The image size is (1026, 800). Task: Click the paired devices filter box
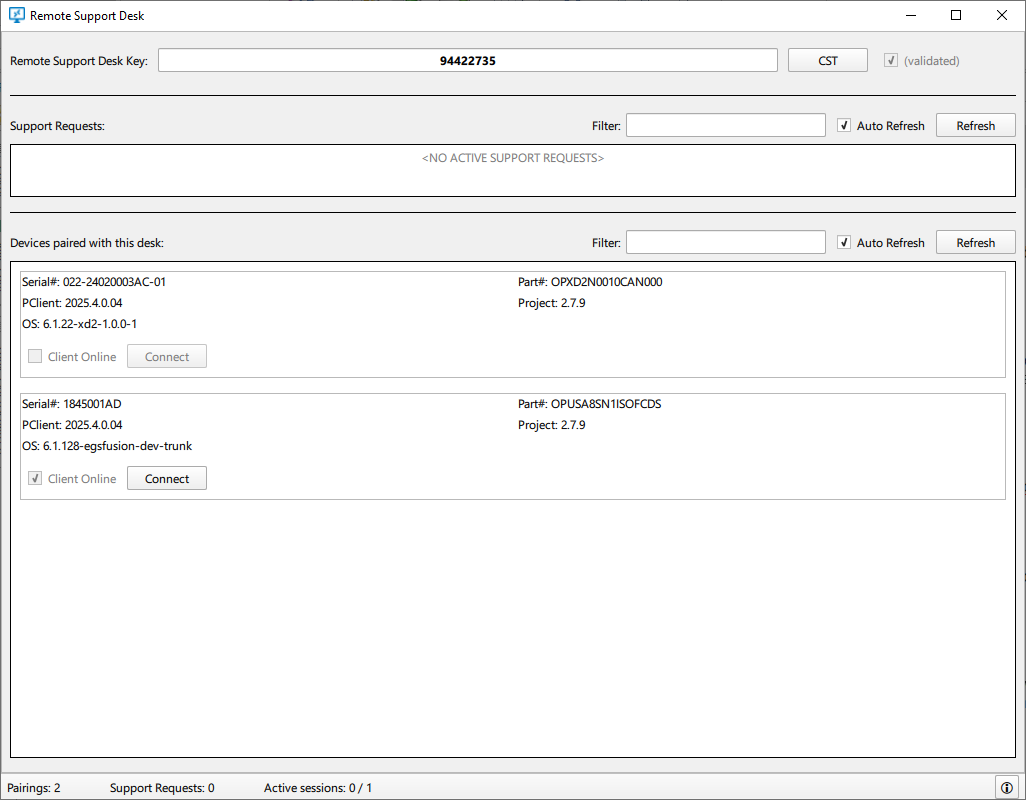pyautogui.click(x=725, y=243)
